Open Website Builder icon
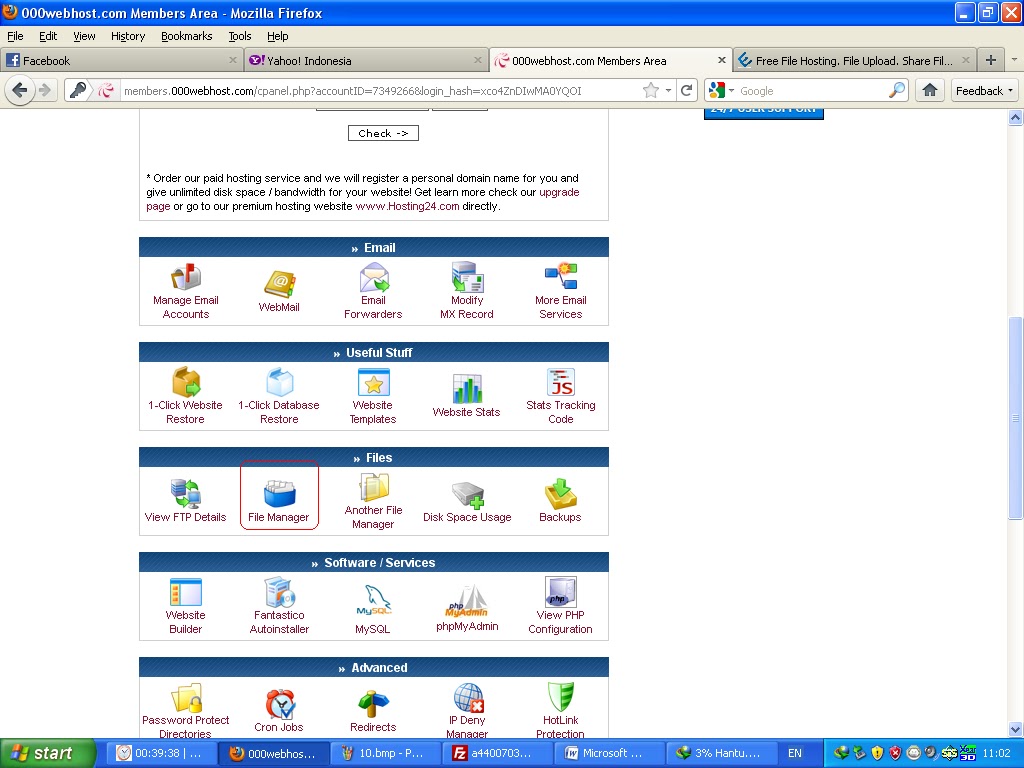Screen dimensions: 1024x768 (x=185, y=592)
